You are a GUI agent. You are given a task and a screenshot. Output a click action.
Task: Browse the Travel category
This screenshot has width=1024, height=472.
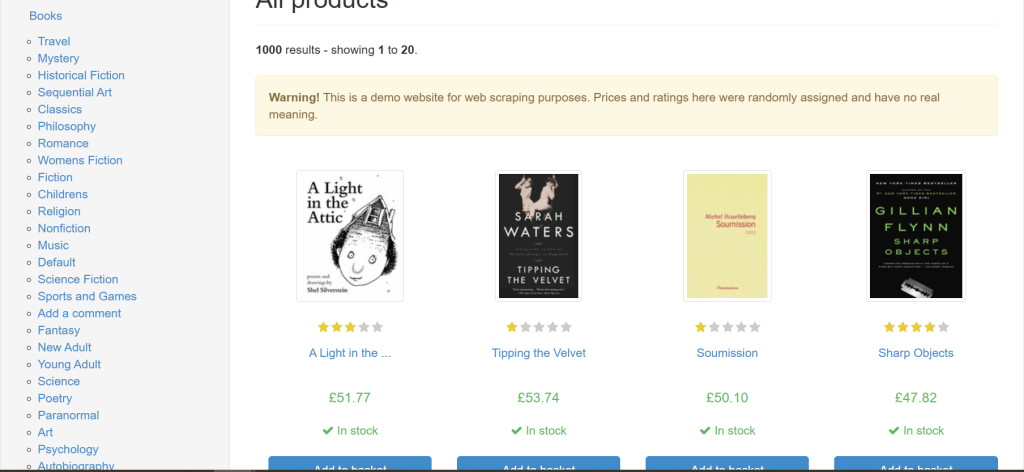(x=54, y=41)
